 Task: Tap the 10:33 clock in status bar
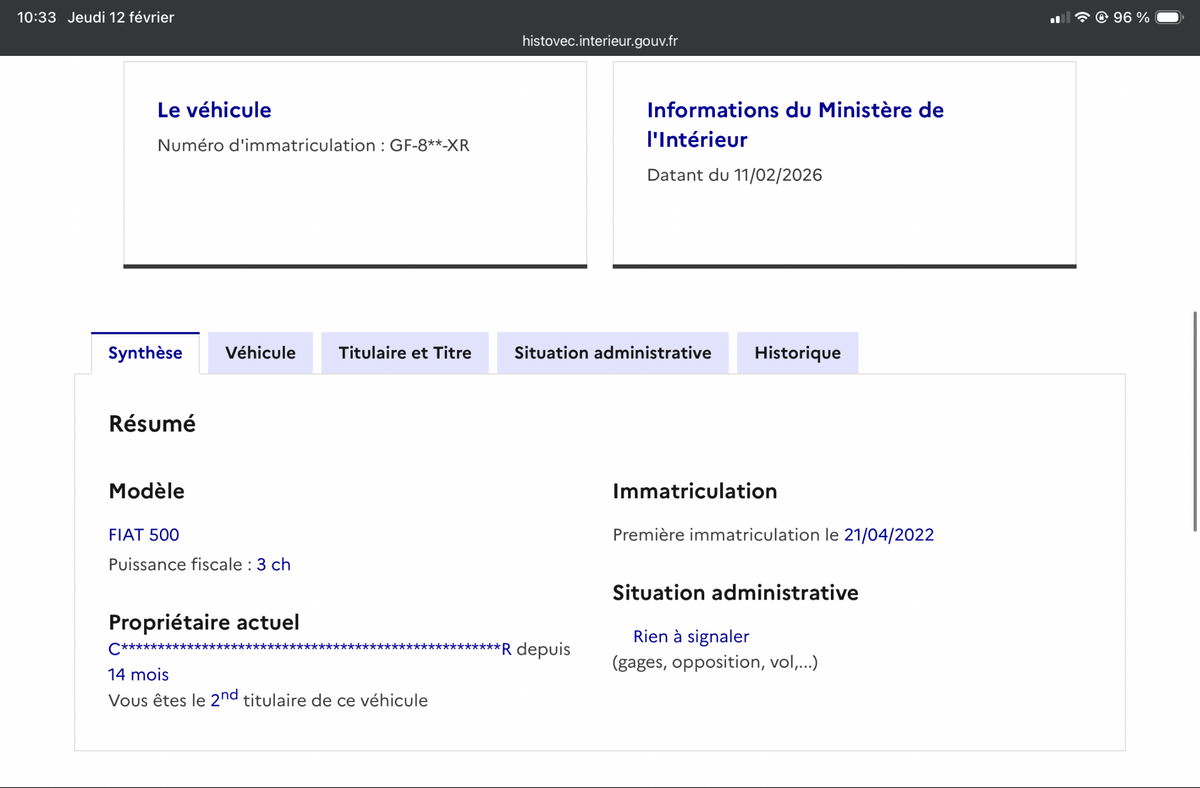coord(37,18)
